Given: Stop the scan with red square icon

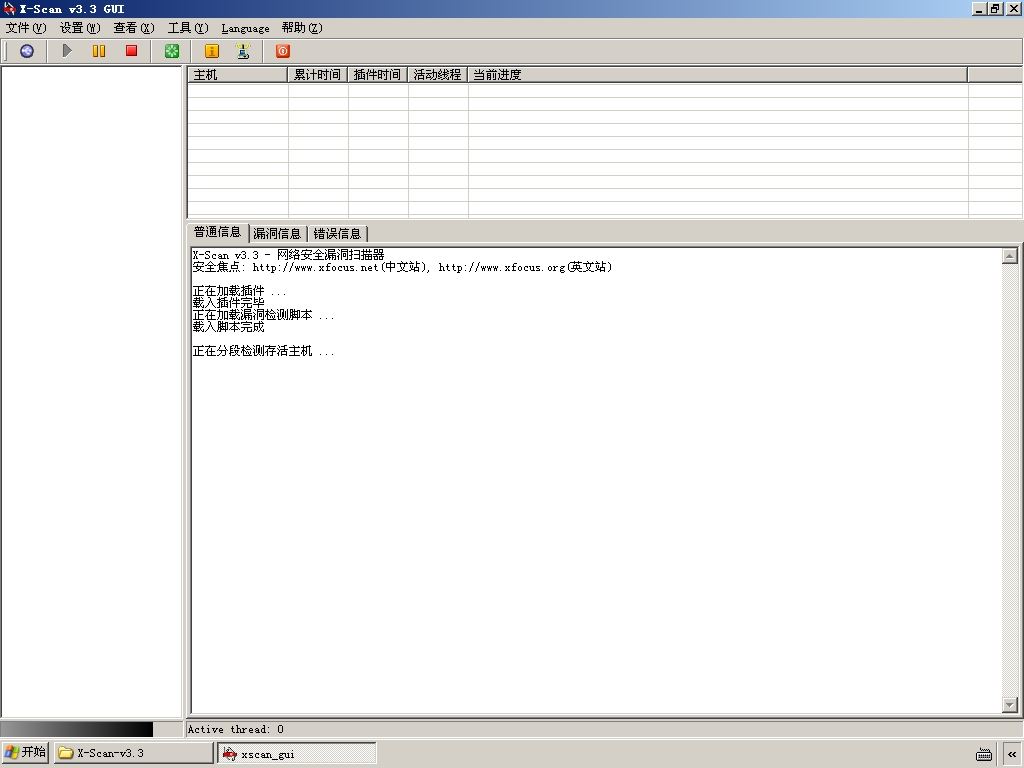Looking at the screenshot, I should pyautogui.click(x=131, y=51).
